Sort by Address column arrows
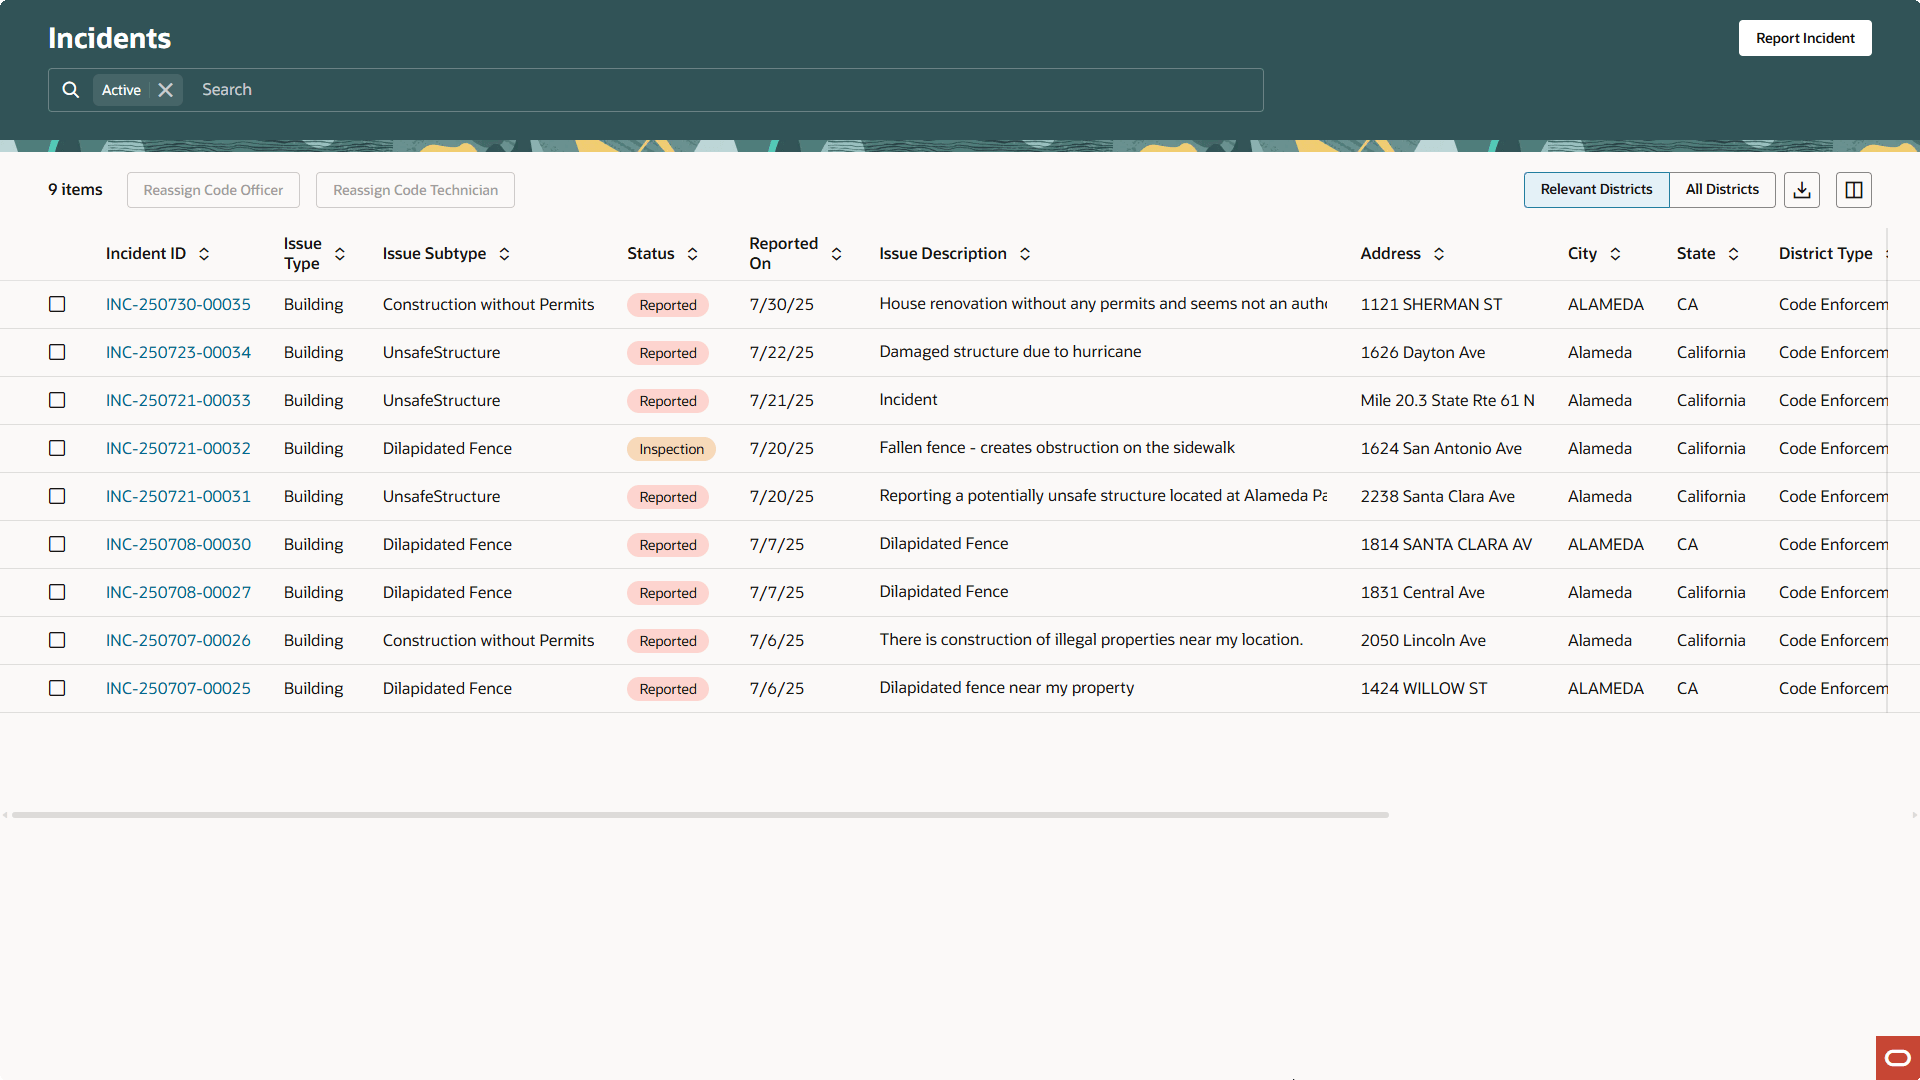 pyautogui.click(x=1439, y=254)
